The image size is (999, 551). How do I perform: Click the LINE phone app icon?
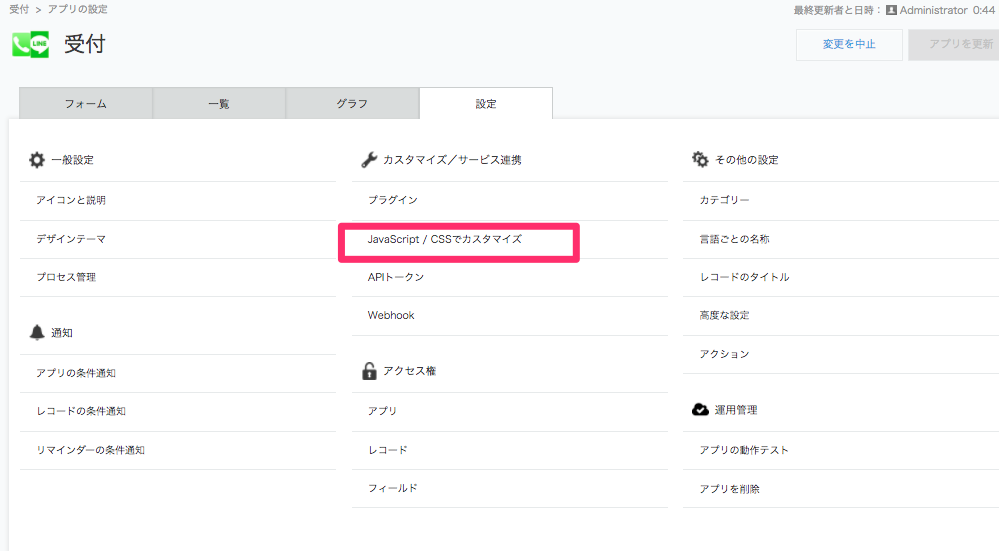coord(31,45)
